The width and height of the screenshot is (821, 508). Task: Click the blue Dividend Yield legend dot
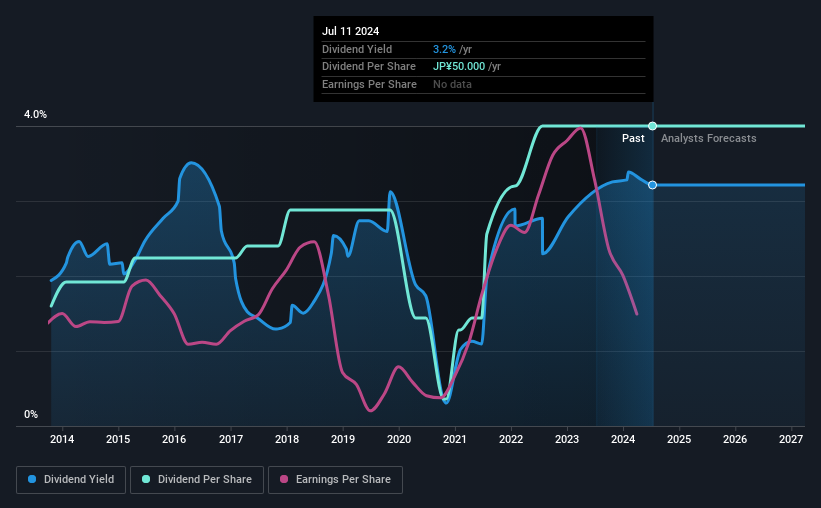coord(32,479)
